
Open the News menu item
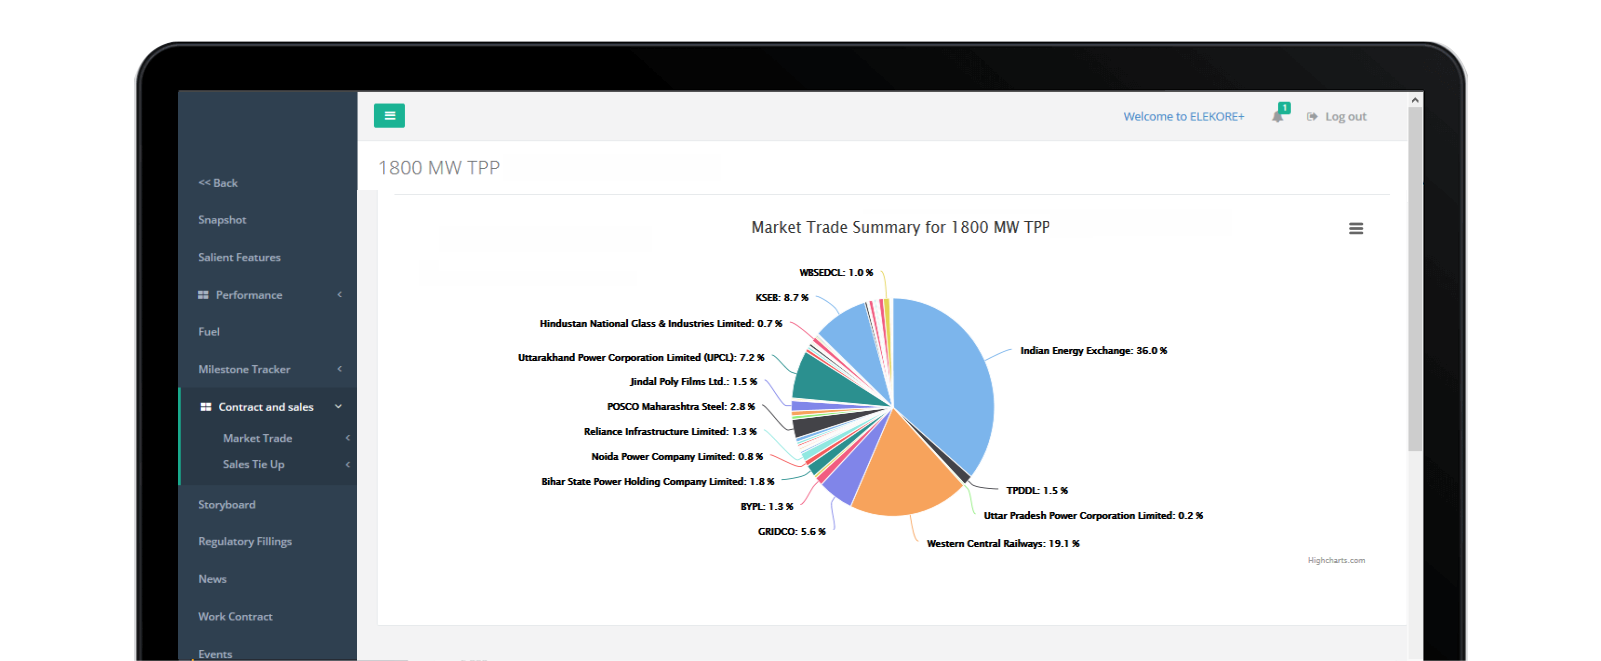pos(212,579)
